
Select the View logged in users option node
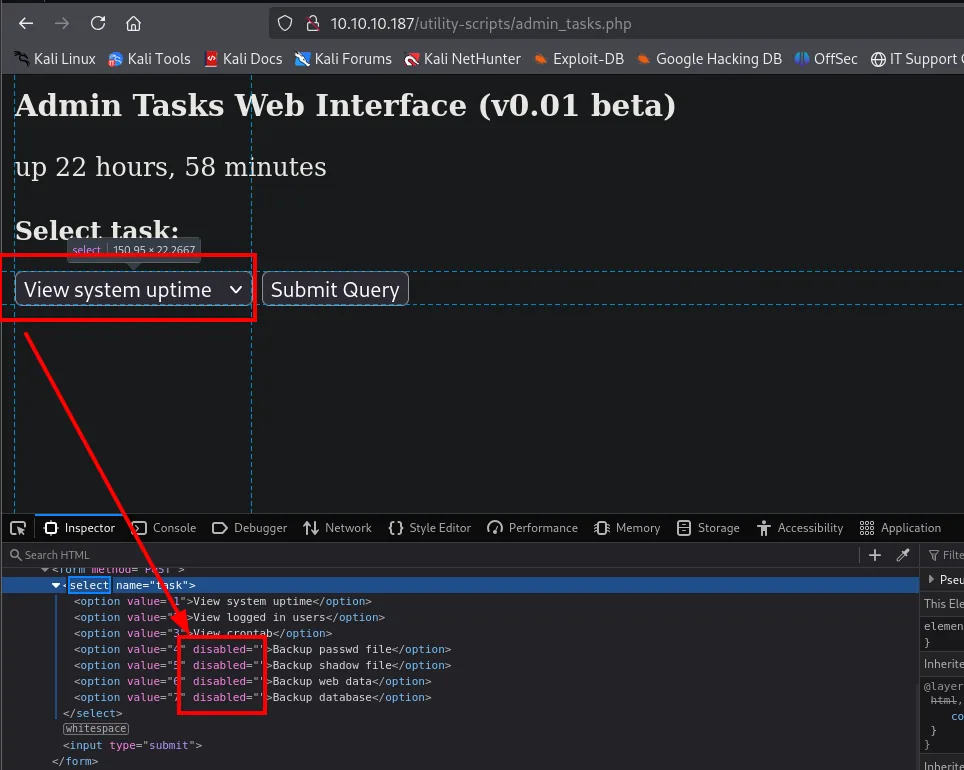point(229,617)
